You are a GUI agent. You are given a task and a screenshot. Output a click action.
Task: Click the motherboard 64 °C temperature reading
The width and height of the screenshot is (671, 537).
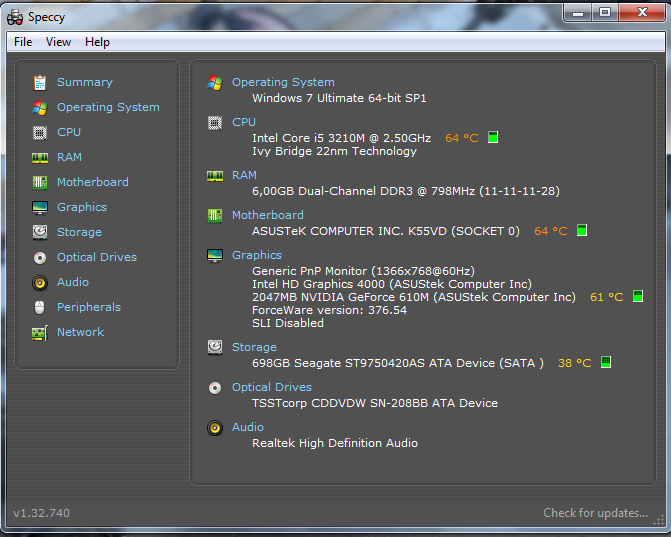point(550,231)
